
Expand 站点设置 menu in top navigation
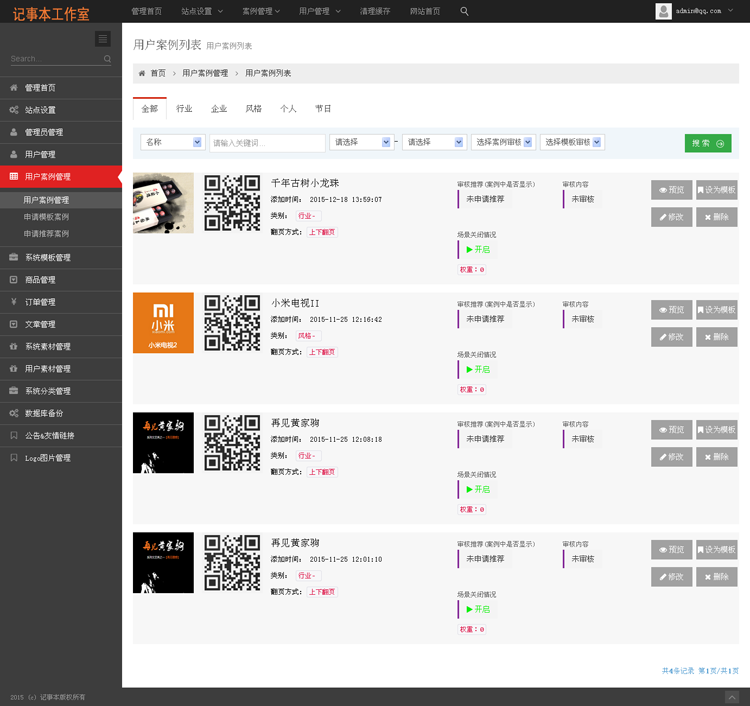pos(202,11)
